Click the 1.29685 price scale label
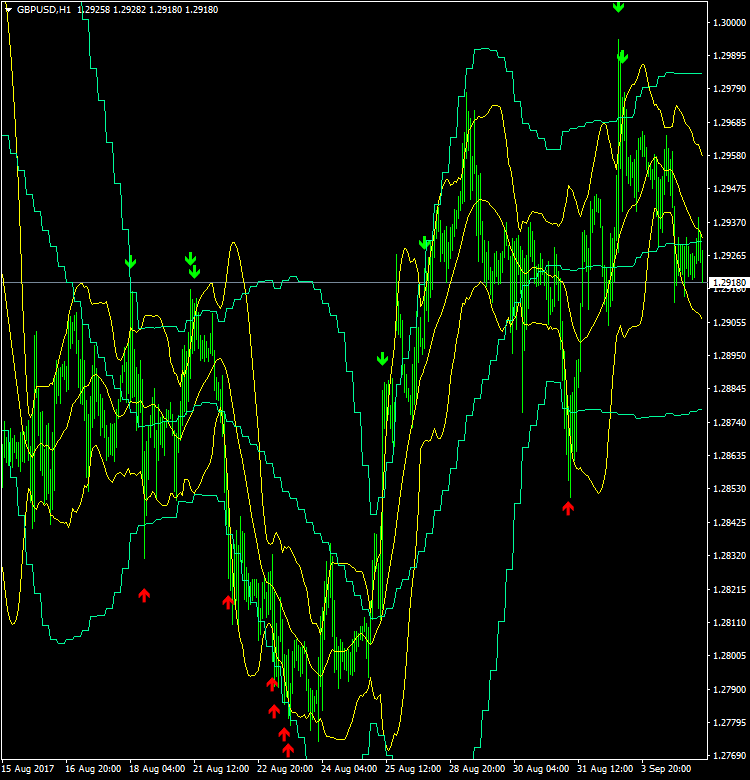The height and width of the screenshot is (780, 750). (729, 122)
